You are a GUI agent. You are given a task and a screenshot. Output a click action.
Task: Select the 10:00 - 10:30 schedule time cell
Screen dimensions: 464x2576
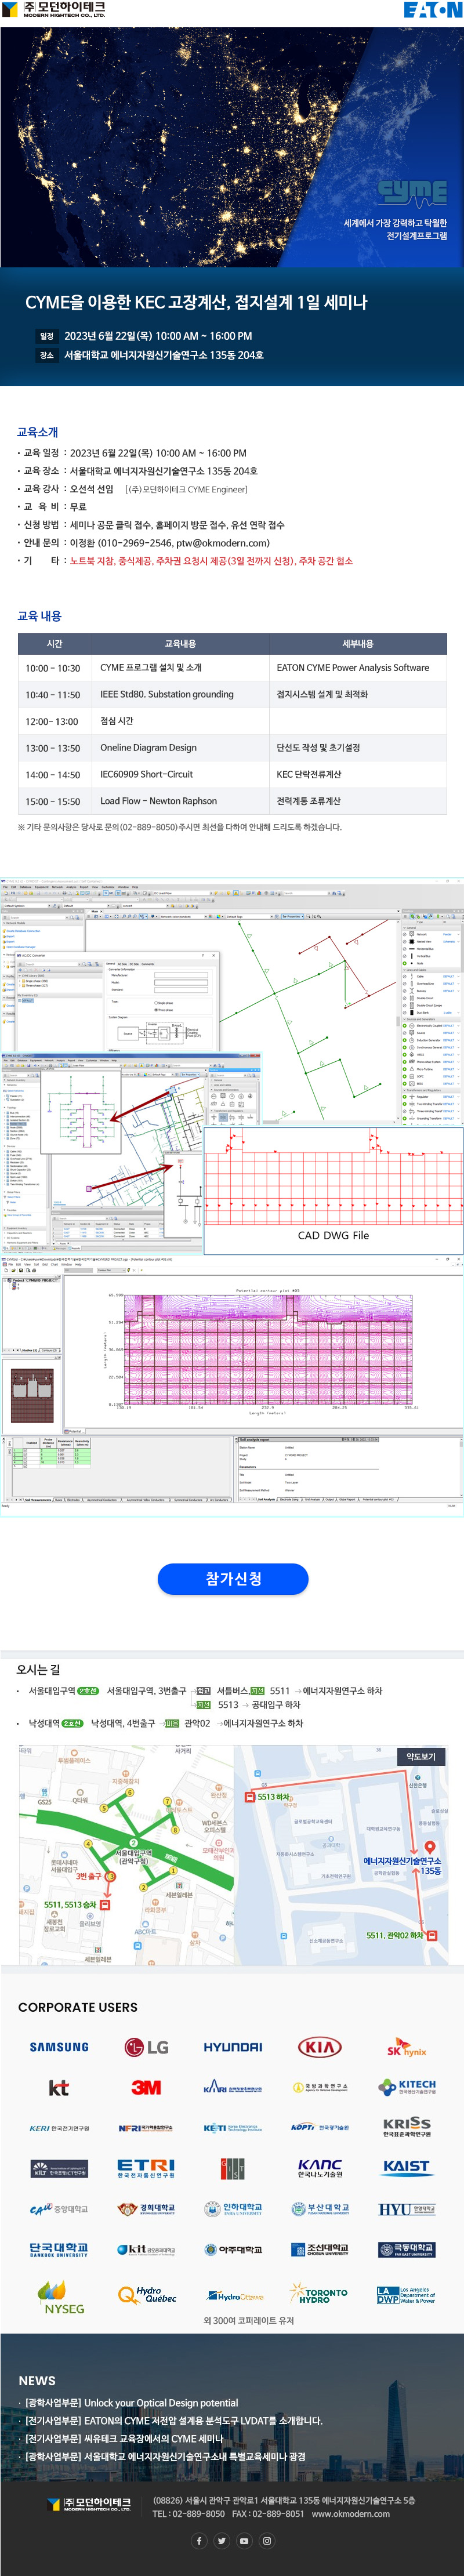click(55, 668)
